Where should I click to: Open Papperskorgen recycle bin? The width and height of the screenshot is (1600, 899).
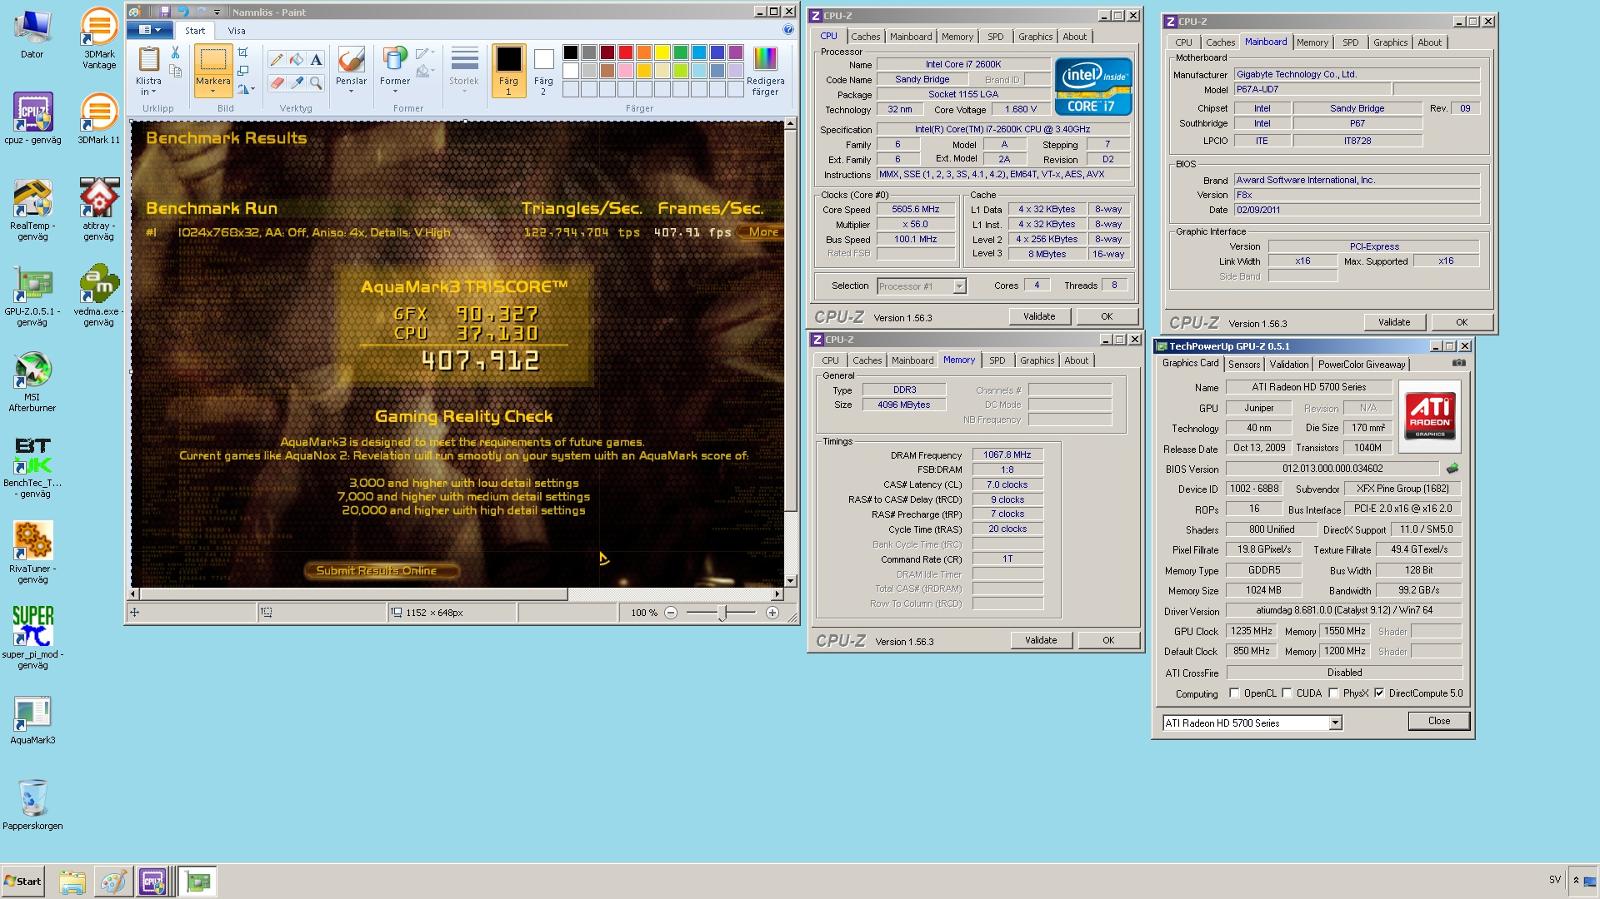(32, 805)
